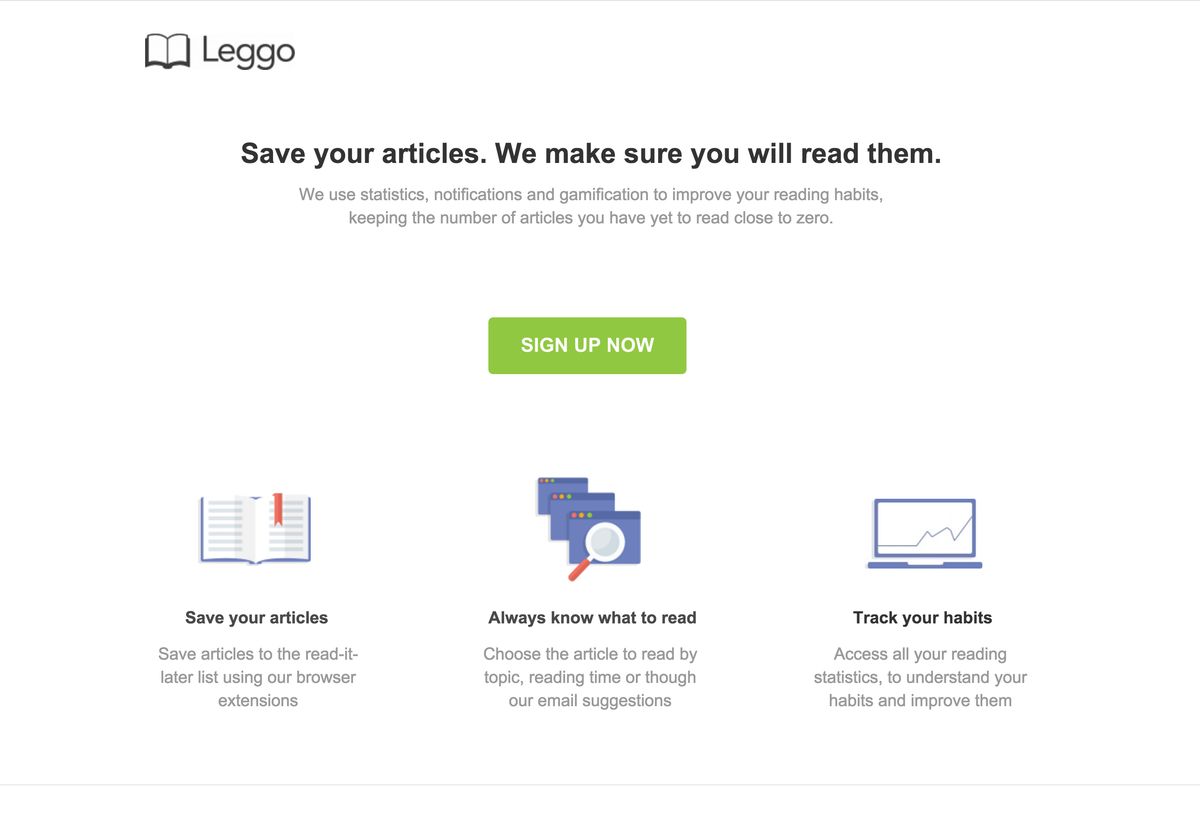Click the magnifying glass browser windows icon

(587, 525)
